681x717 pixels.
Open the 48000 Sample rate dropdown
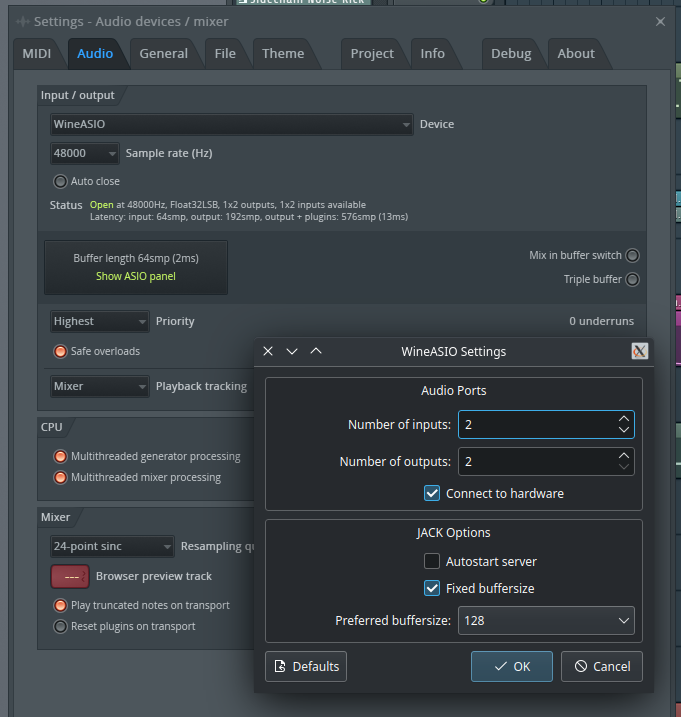[85, 153]
